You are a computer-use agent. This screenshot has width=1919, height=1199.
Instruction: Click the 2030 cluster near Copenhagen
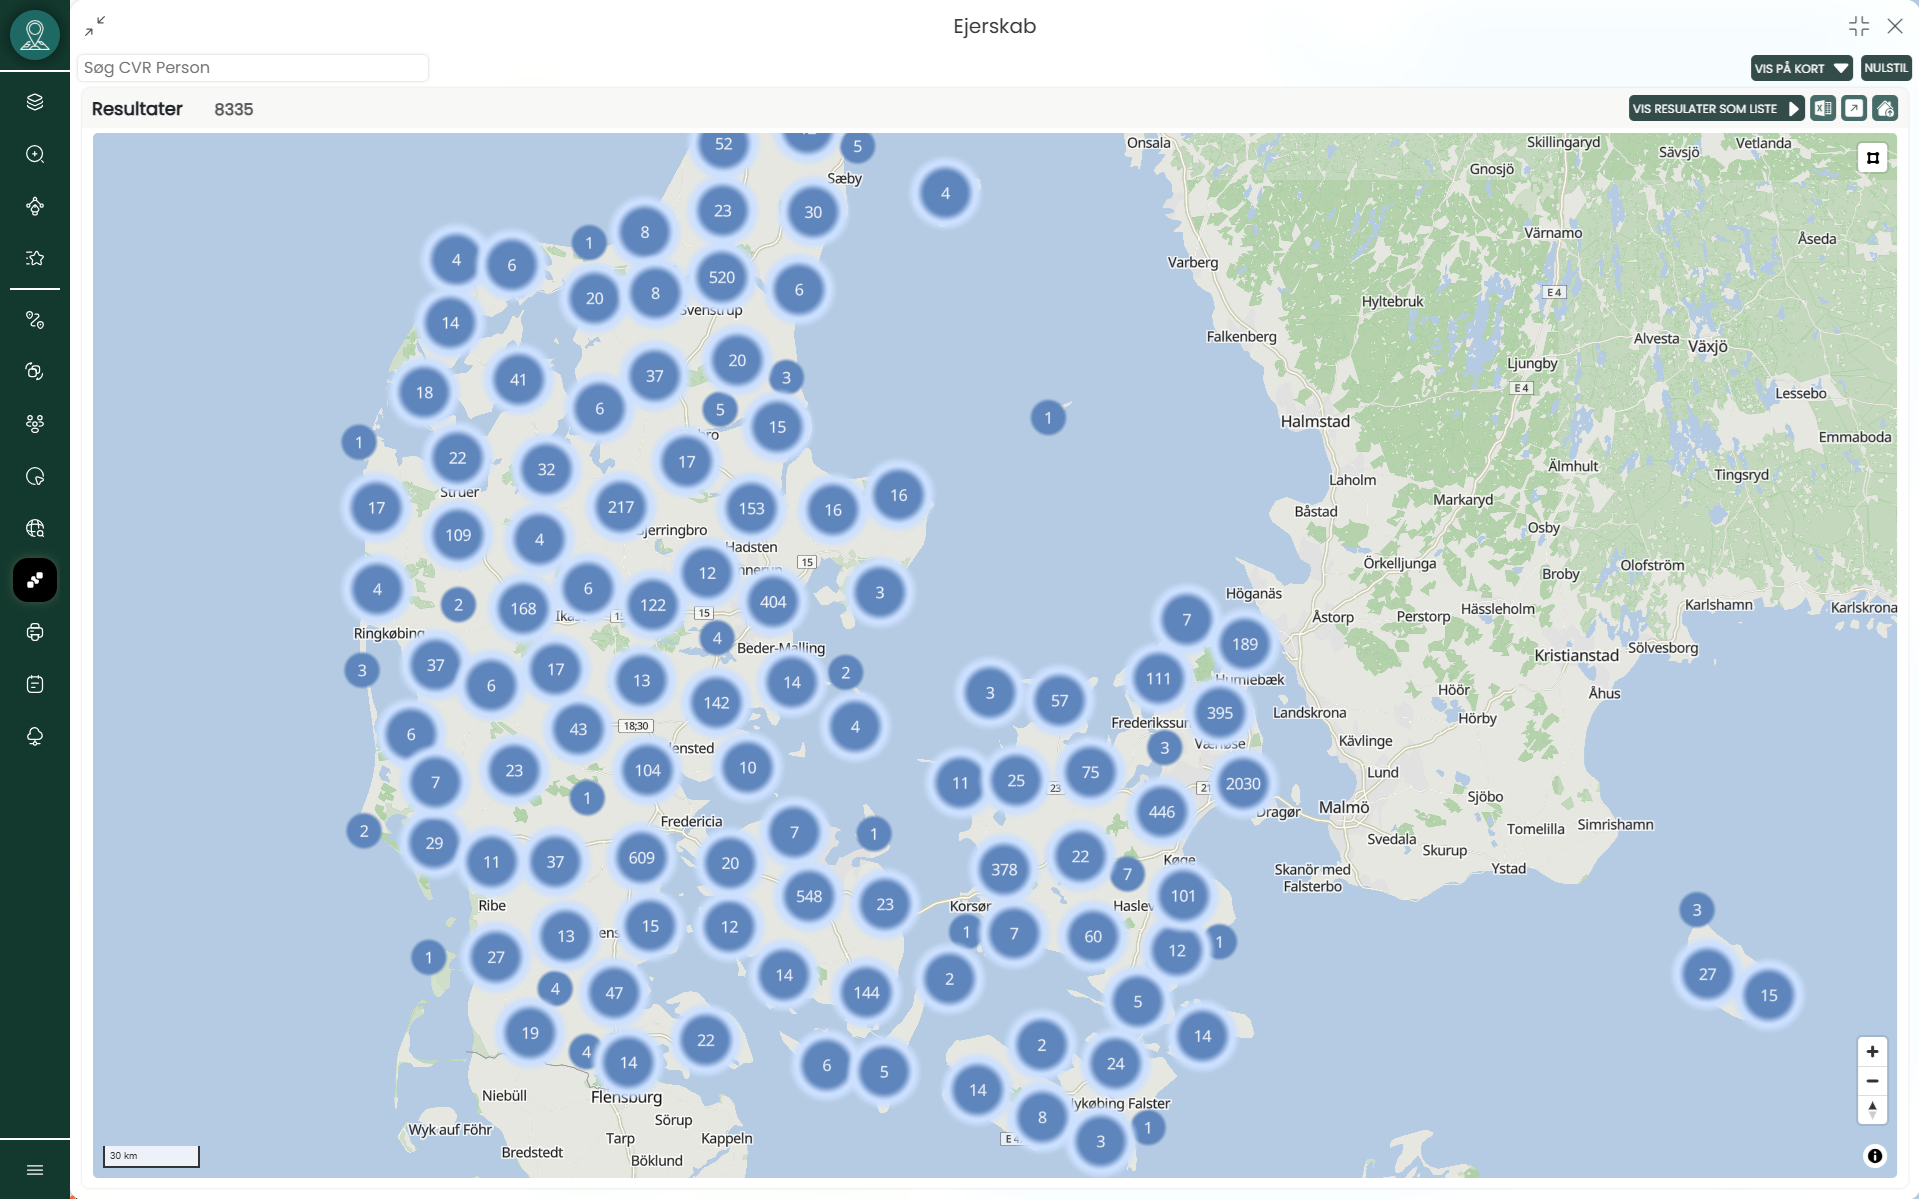pyautogui.click(x=1243, y=784)
